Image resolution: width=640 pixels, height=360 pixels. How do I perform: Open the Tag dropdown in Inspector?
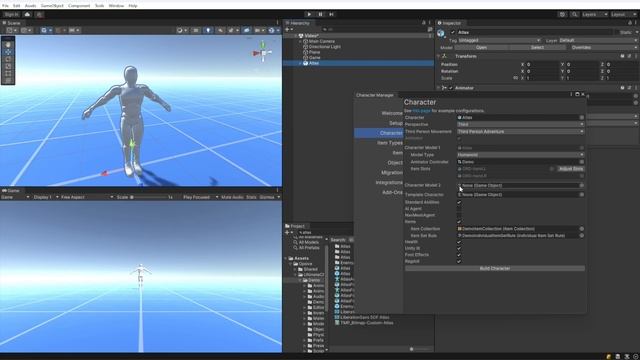point(500,40)
